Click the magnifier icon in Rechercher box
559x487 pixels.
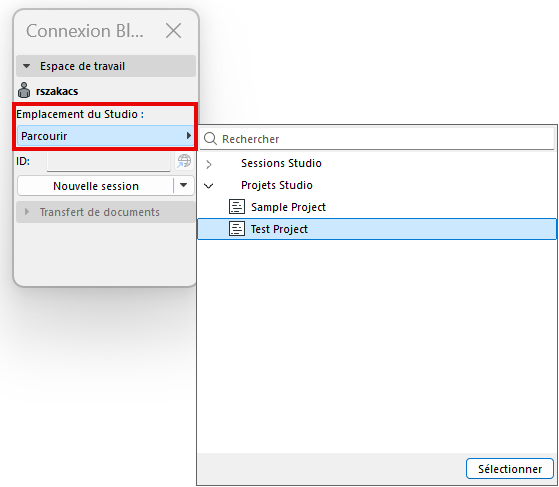pos(210,139)
